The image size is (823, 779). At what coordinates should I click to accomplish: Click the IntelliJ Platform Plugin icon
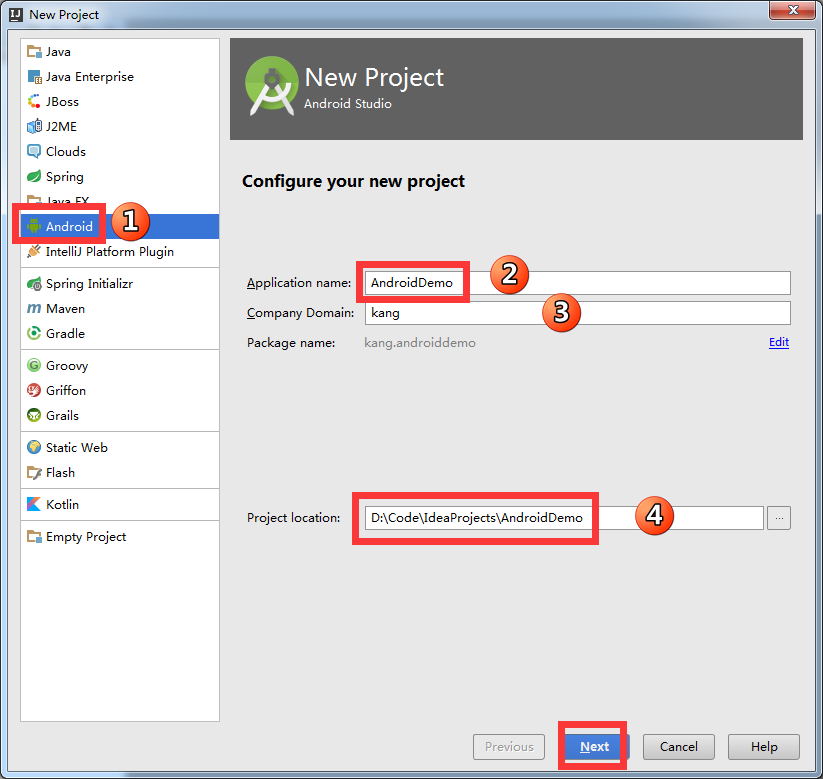(34, 251)
